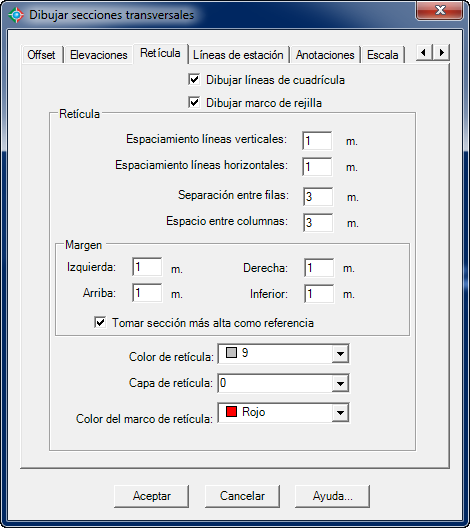Uncheck Dibujar marco de rejilla
This screenshot has width=470, height=528.
[194, 102]
